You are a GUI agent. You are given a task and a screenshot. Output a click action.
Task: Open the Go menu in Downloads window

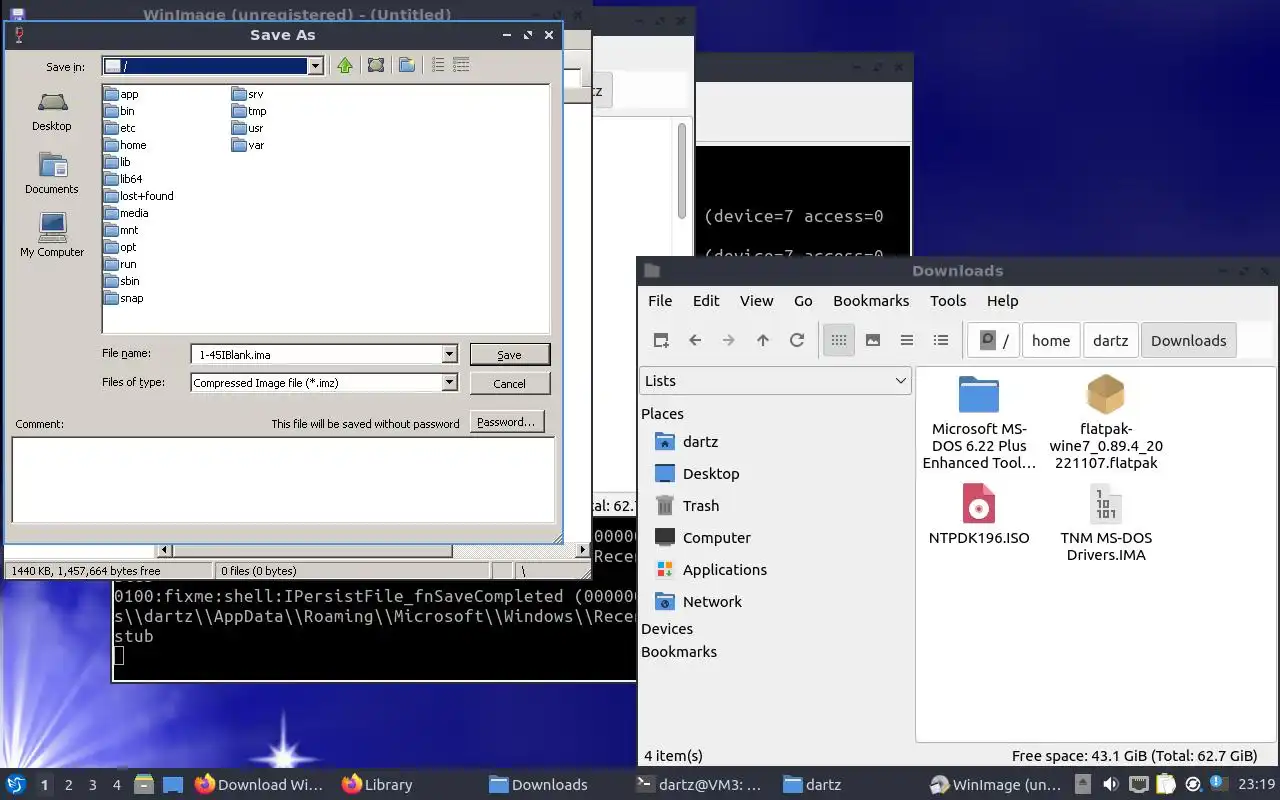pyautogui.click(x=803, y=300)
